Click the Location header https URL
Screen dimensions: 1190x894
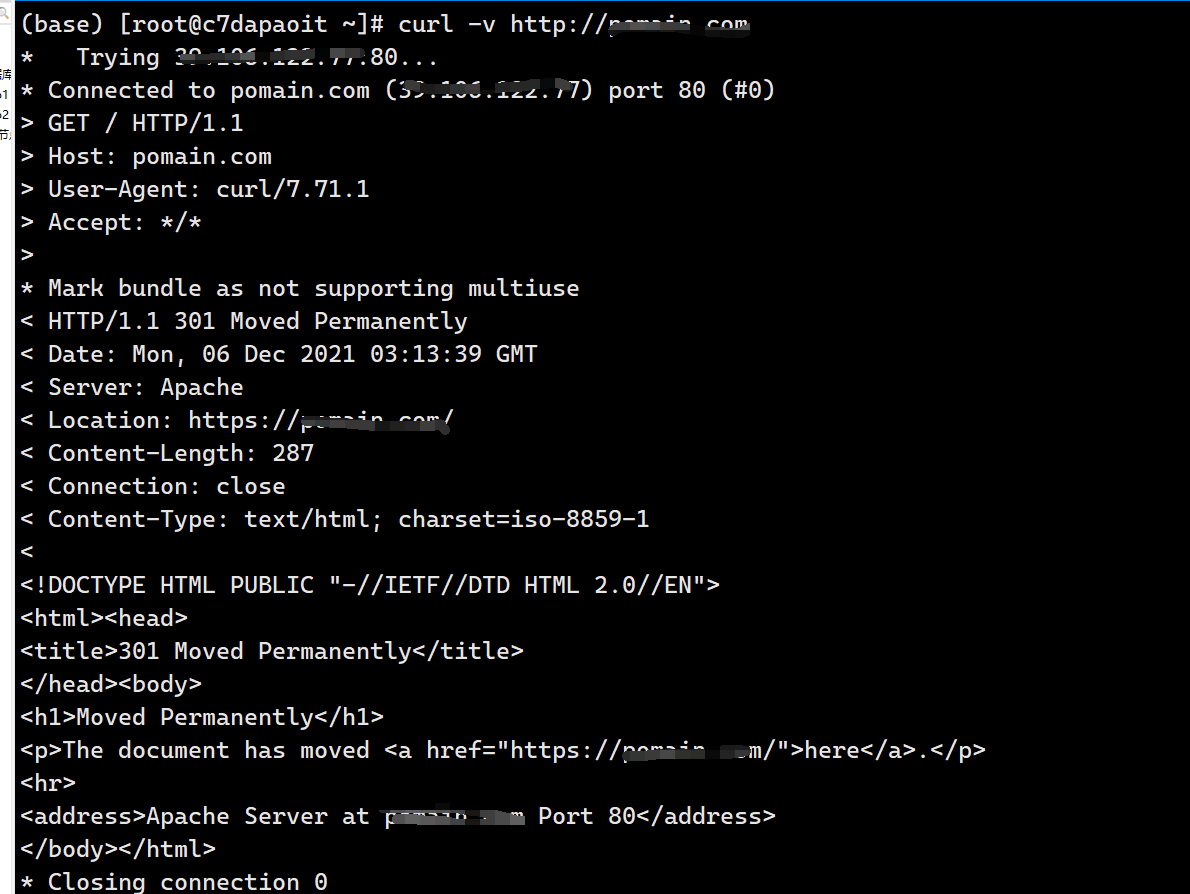(321, 420)
